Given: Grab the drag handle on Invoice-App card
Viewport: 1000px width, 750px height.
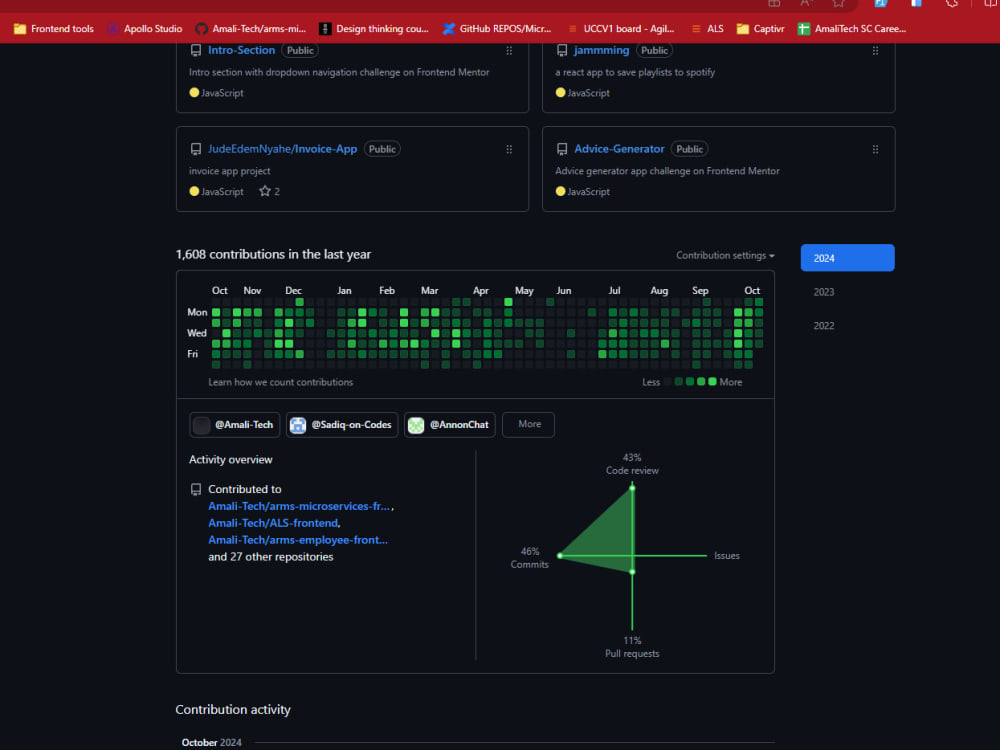Looking at the screenshot, I should [x=509, y=149].
